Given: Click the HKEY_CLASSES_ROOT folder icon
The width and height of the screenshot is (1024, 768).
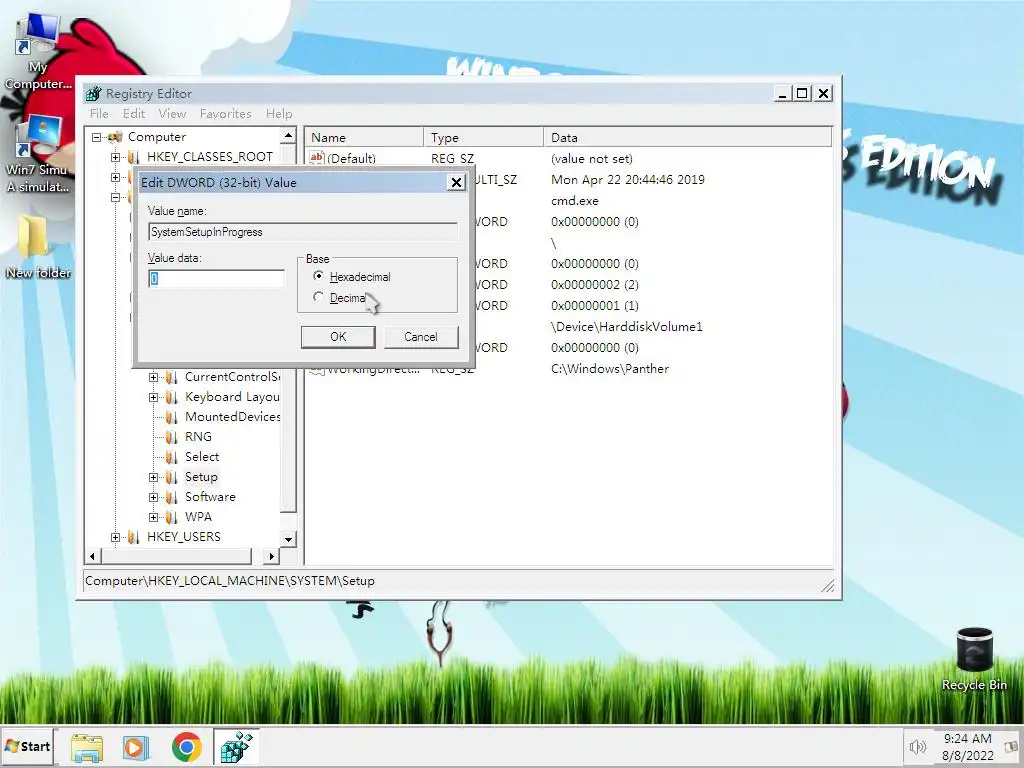Looking at the screenshot, I should [134, 157].
